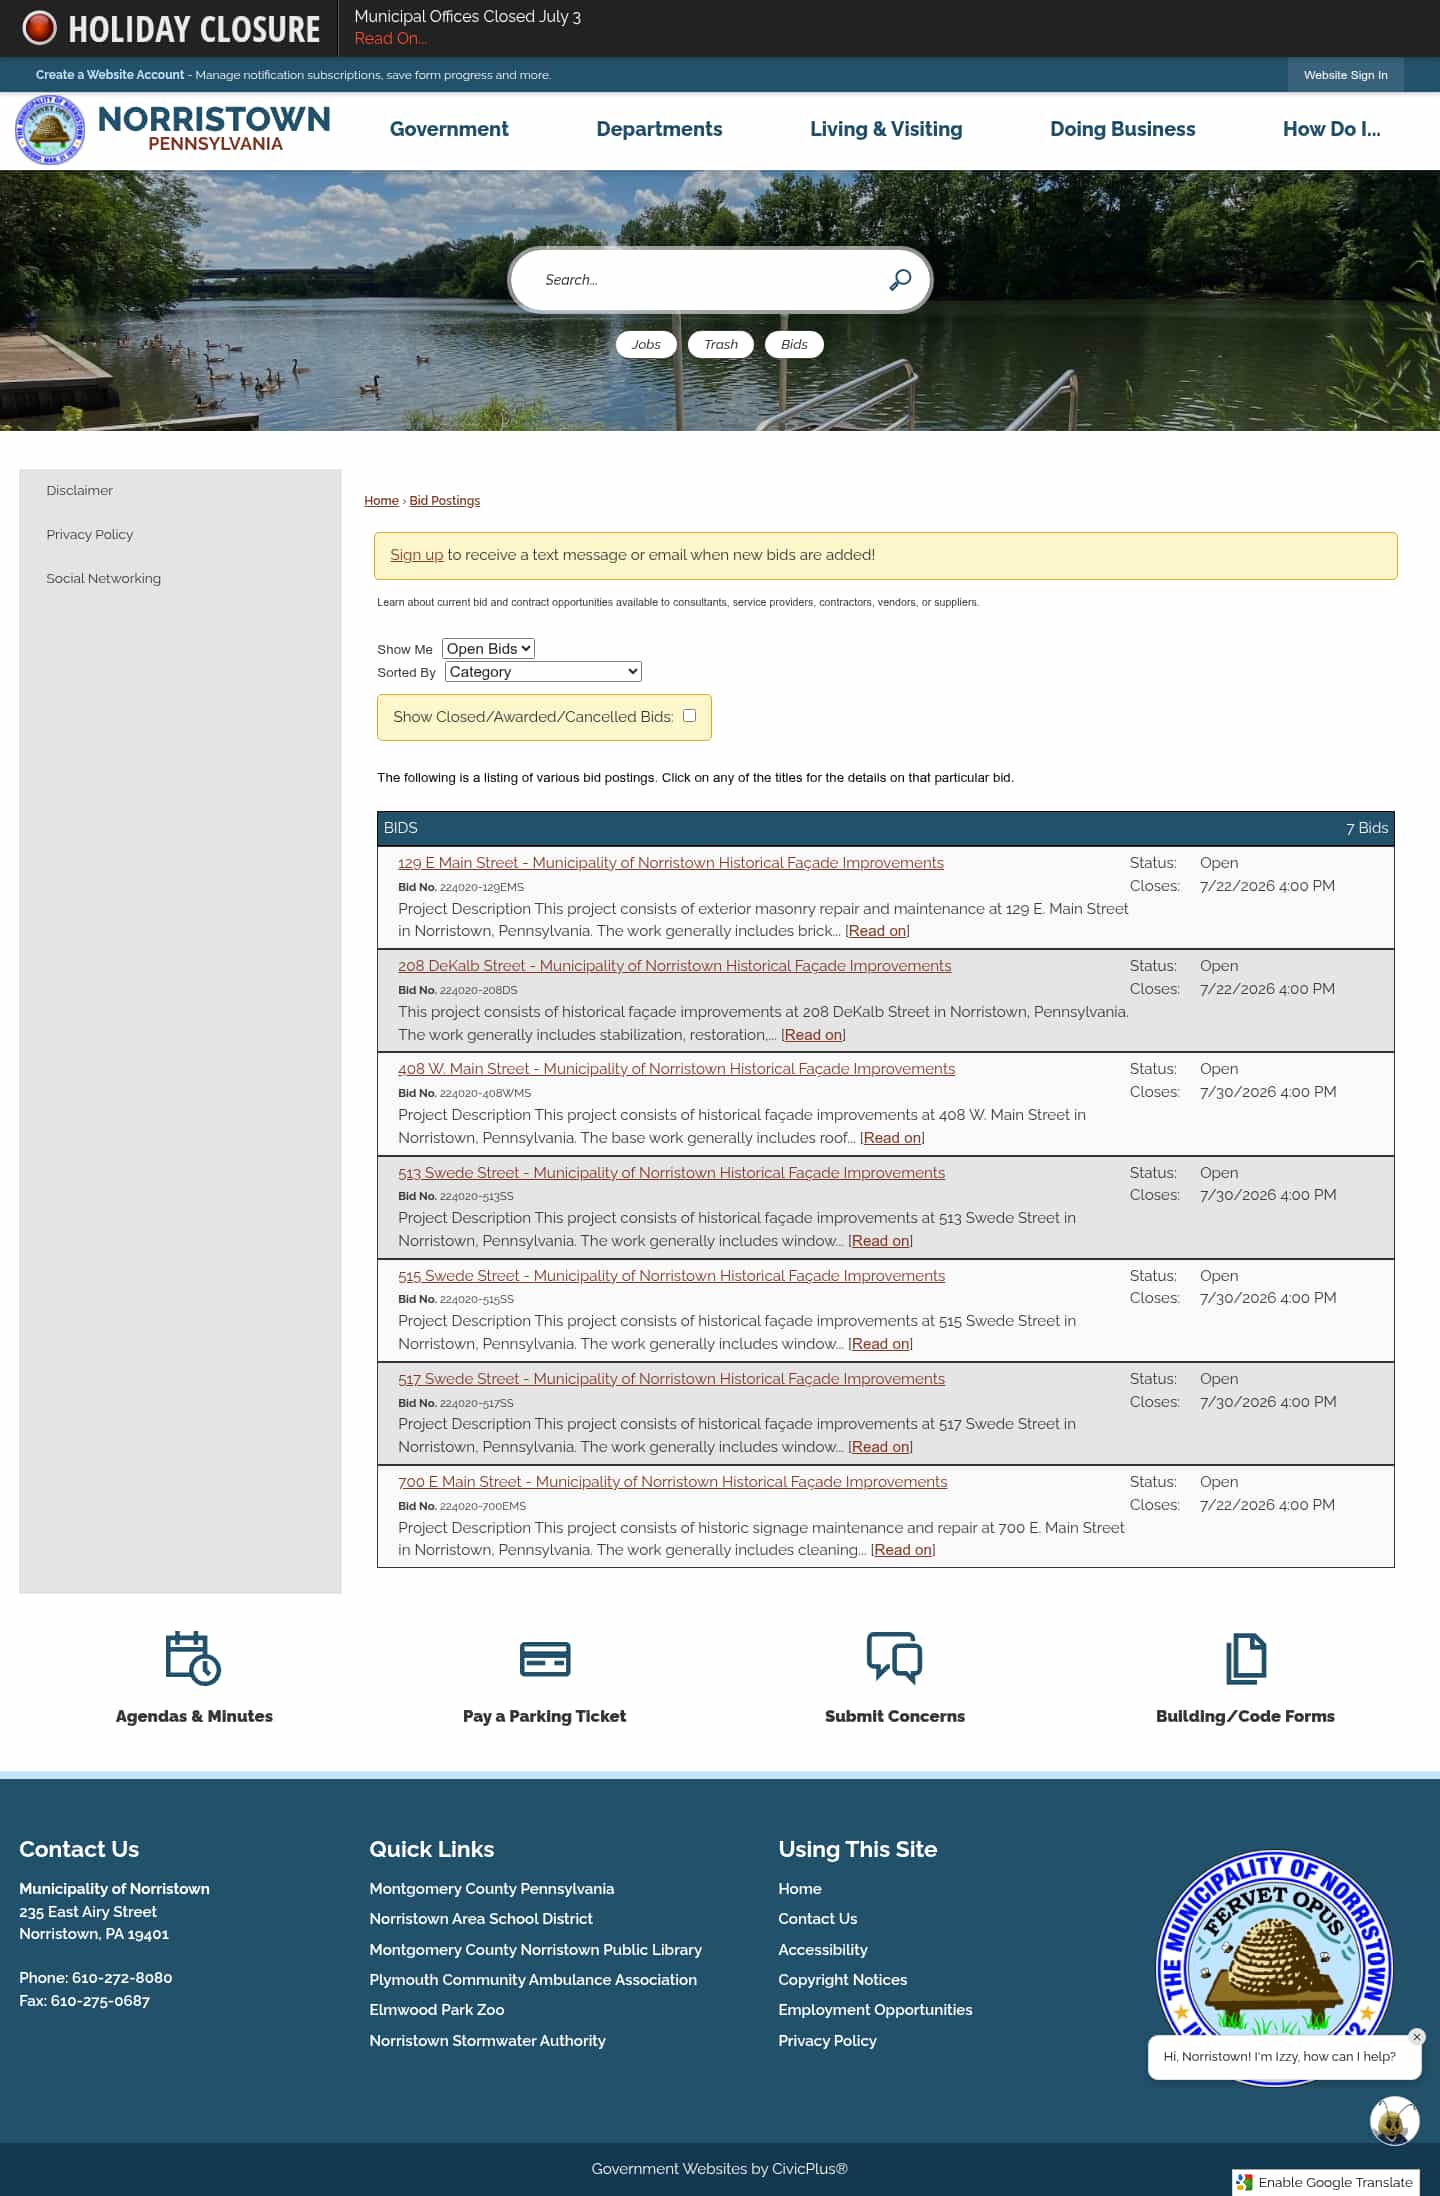Click Submit Concerns text link
Viewport: 1440px width, 2196px height.
(x=895, y=1716)
